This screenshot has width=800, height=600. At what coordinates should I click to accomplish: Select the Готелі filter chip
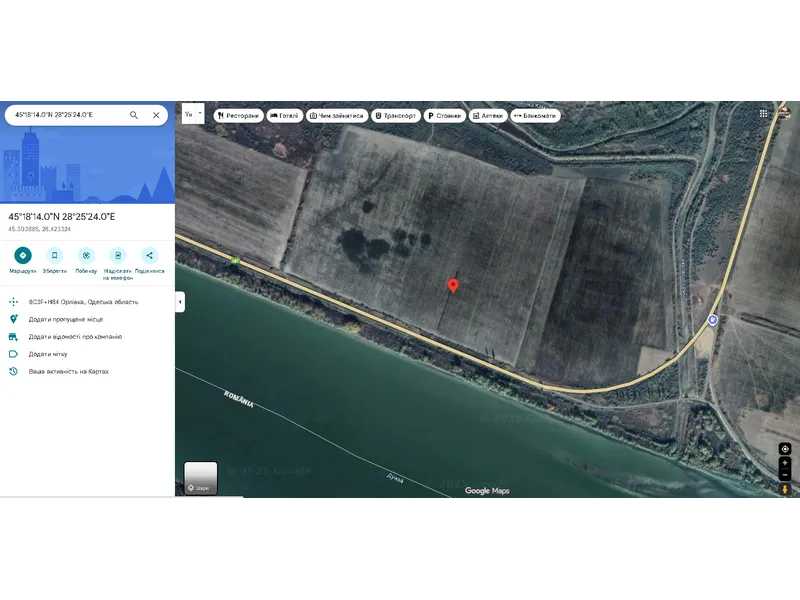pyautogui.click(x=284, y=116)
